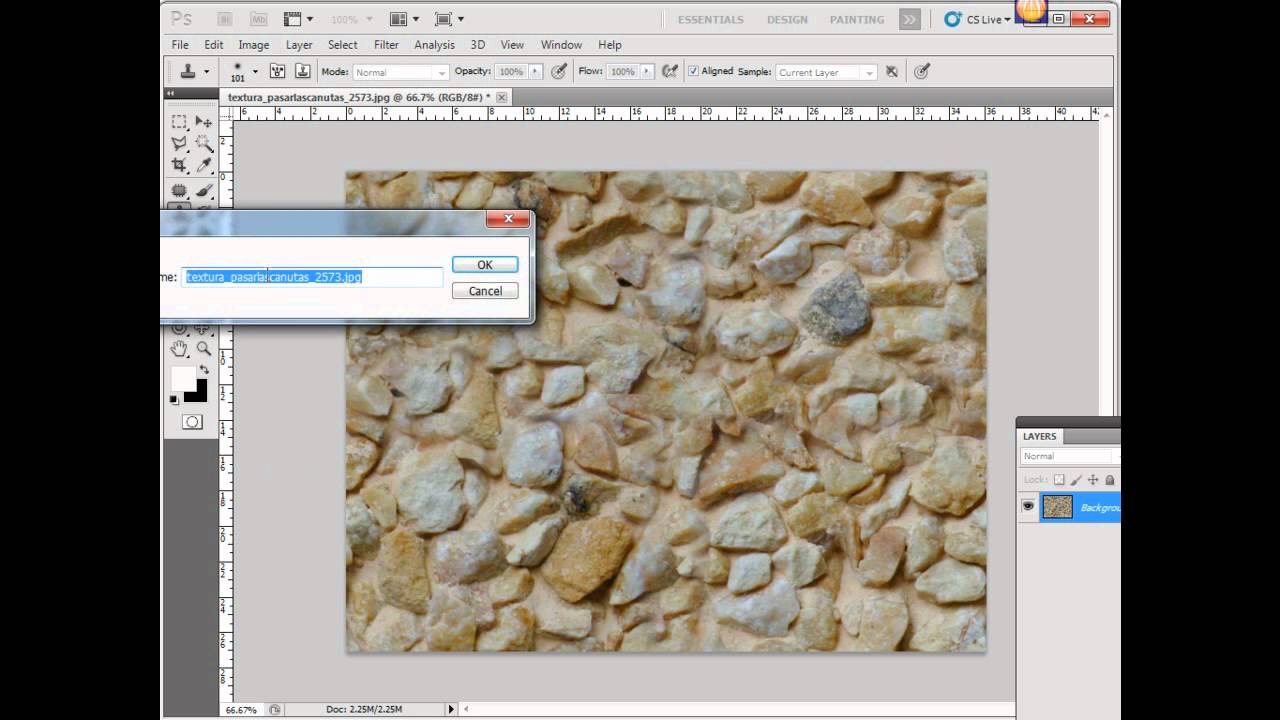Viewport: 1280px width, 720px height.
Task: Toggle tablet pressure for opacity
Action: pos(559,71)
